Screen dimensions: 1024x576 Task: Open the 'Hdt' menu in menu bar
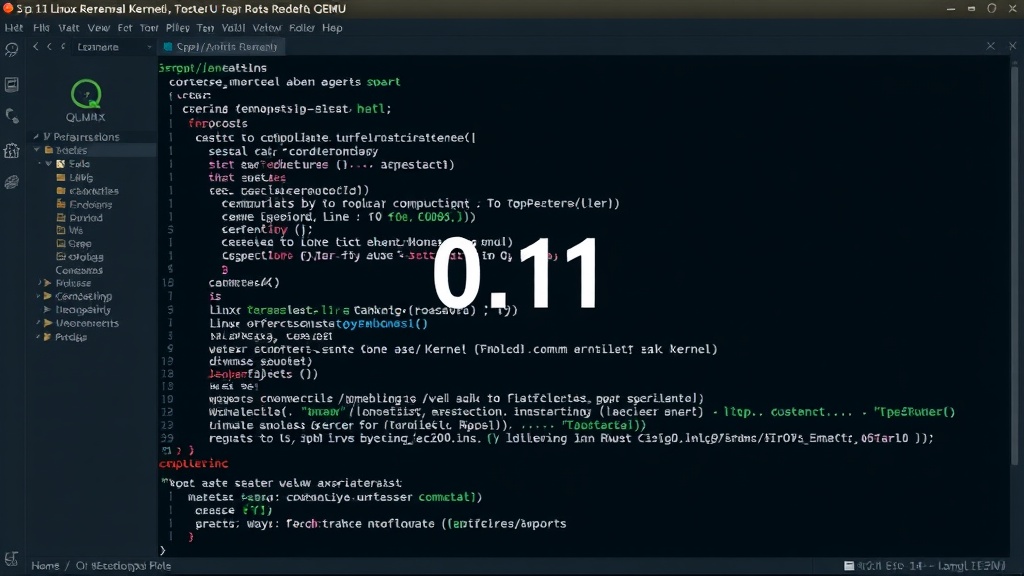14,27
